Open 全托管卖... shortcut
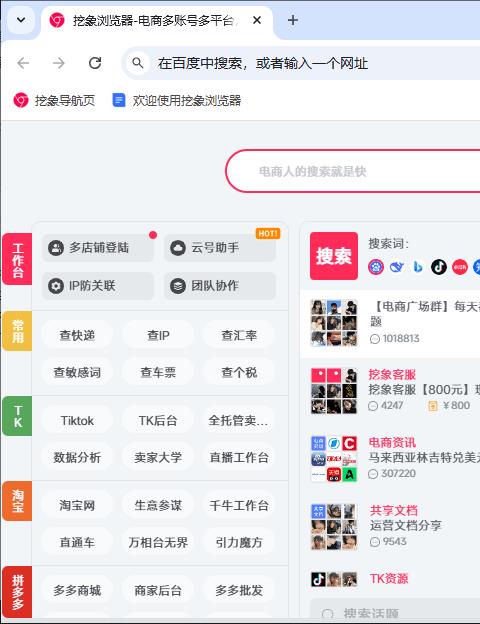The image size is (480, 624). pyautogui.click(x=239, y=420)
